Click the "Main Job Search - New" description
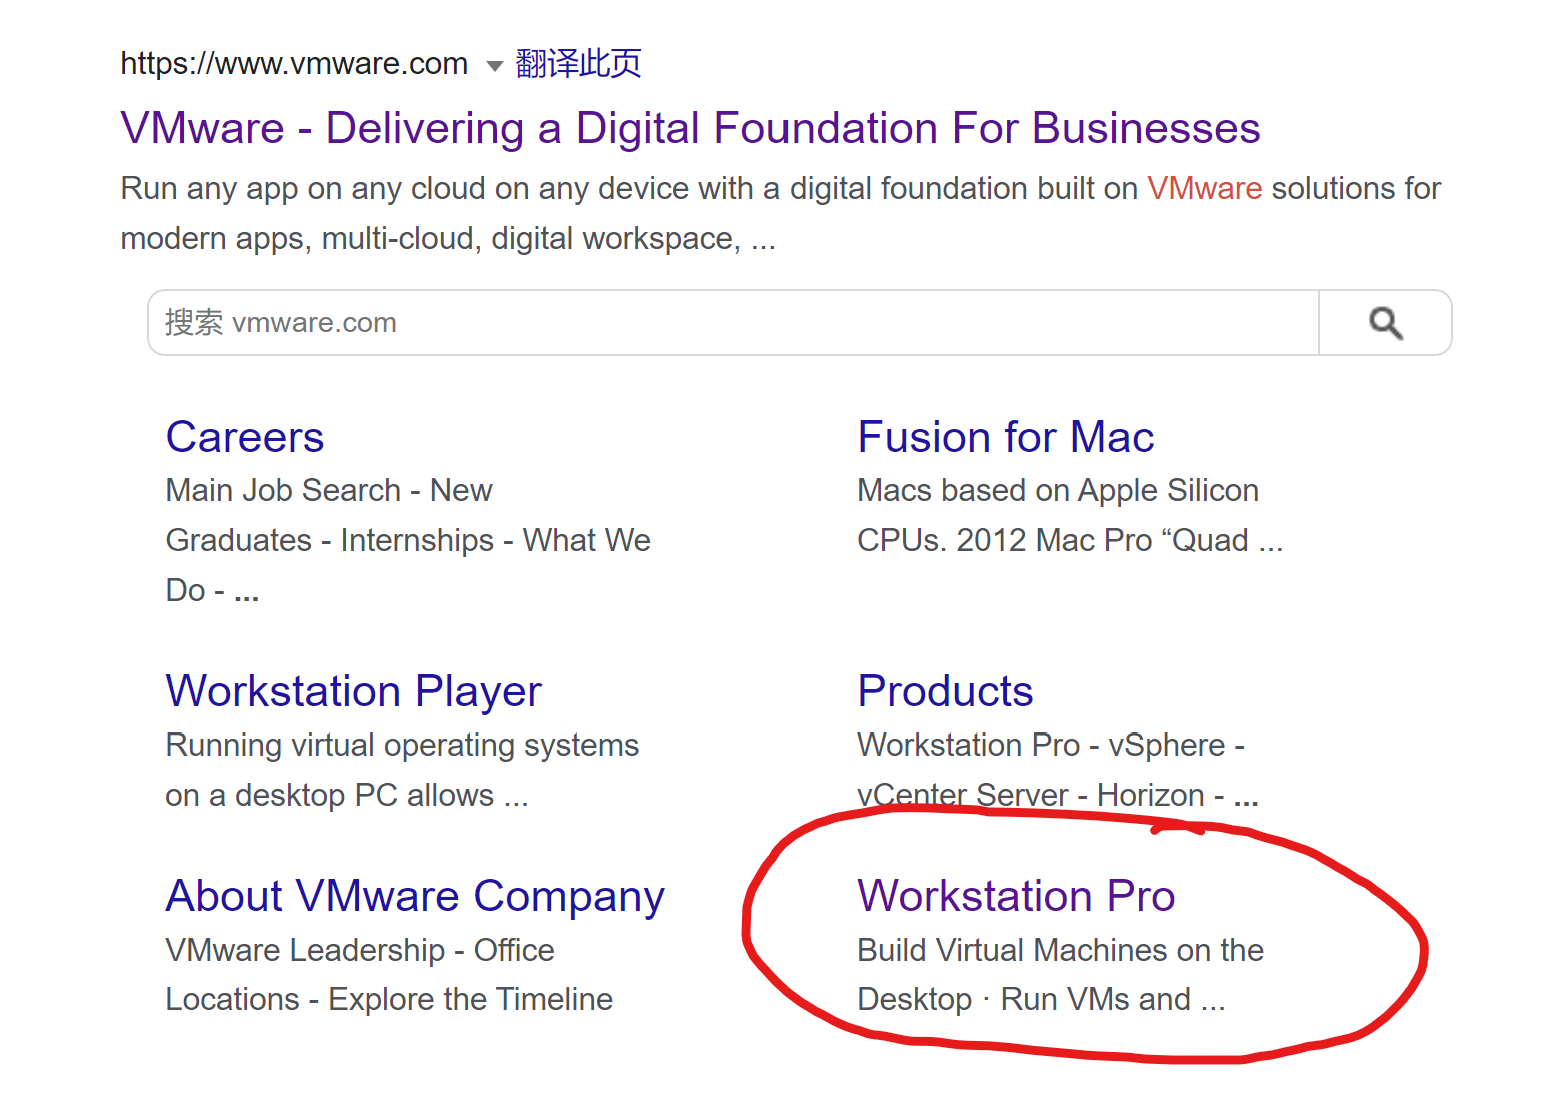Image resolution: width=1566 pixels, height=1095 pixels. [x=329, y=490]
